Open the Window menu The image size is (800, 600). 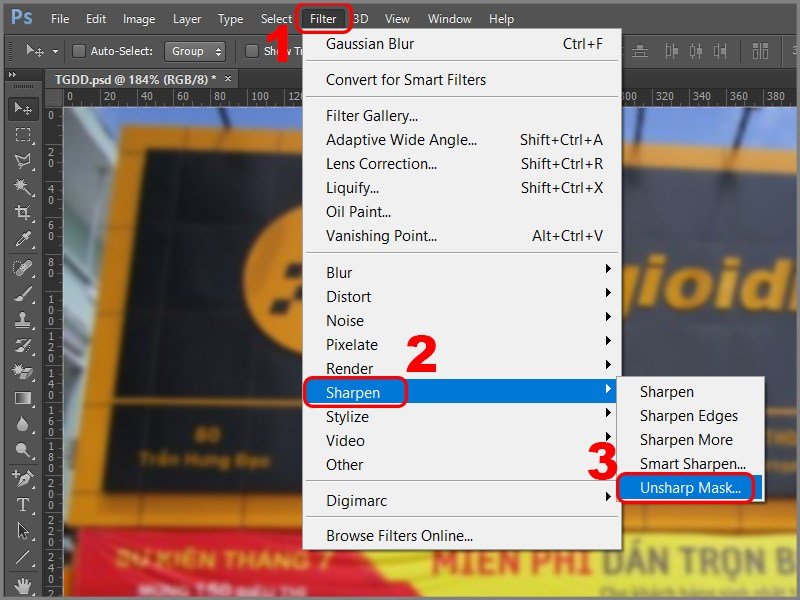coord(449,19)
